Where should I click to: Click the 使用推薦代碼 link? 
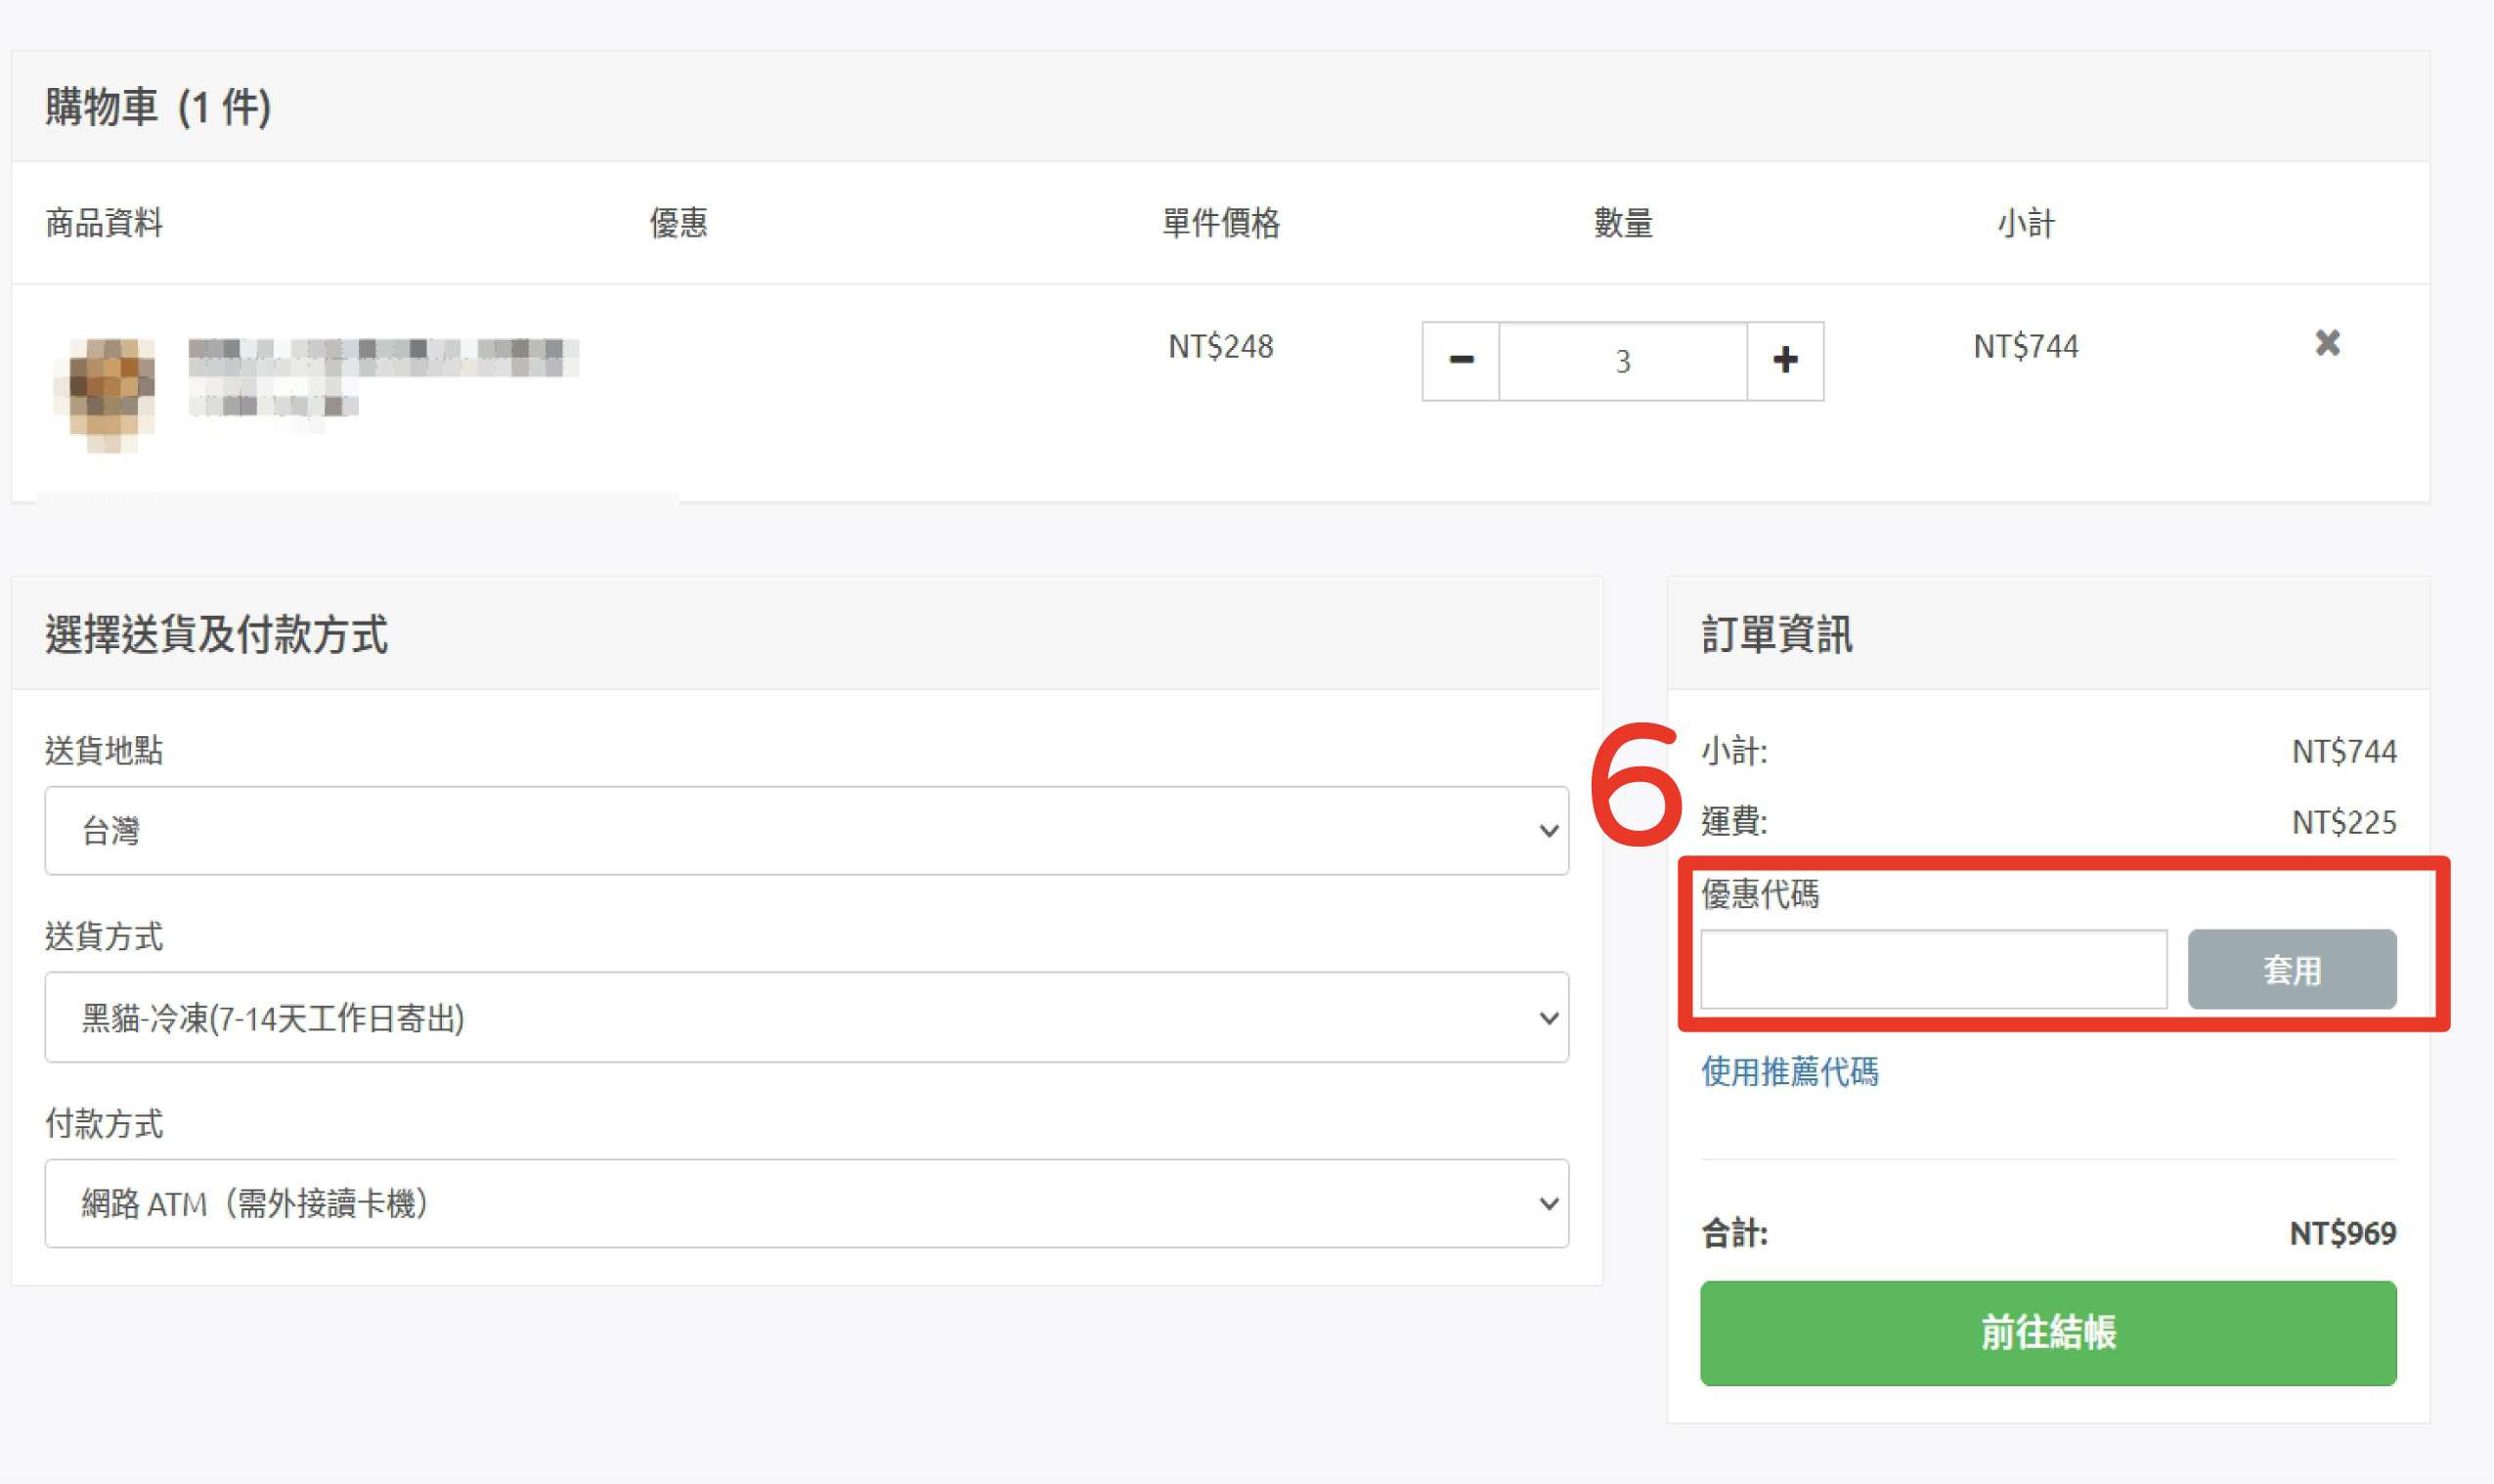point(1789,1072)
